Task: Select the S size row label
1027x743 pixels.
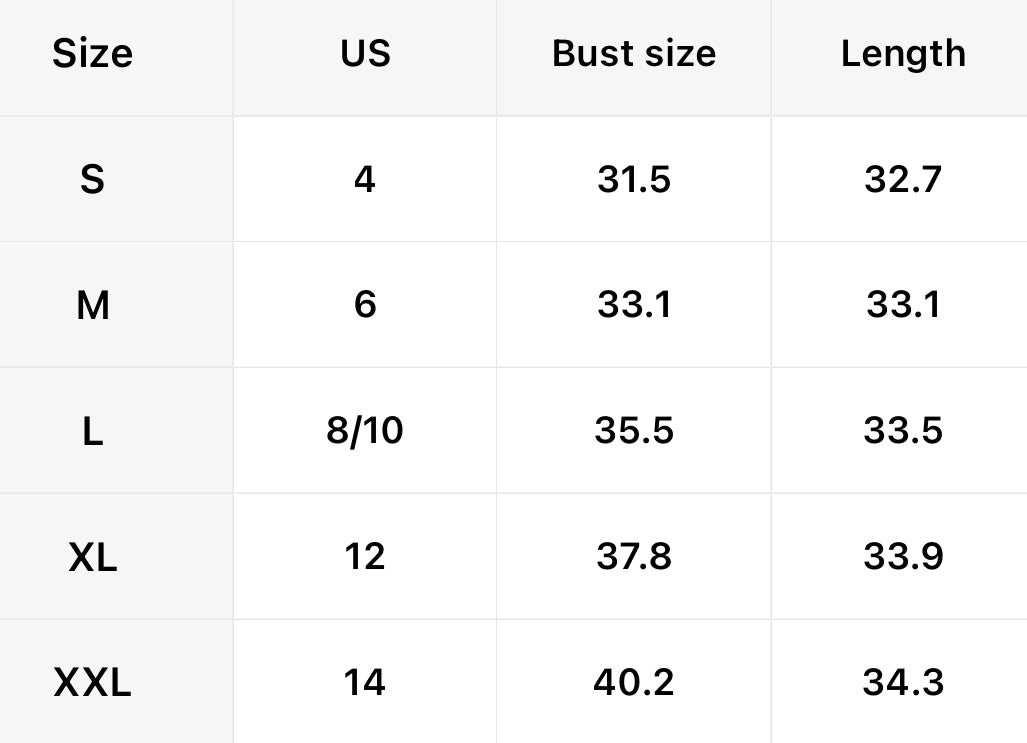Action: (92, 180)
